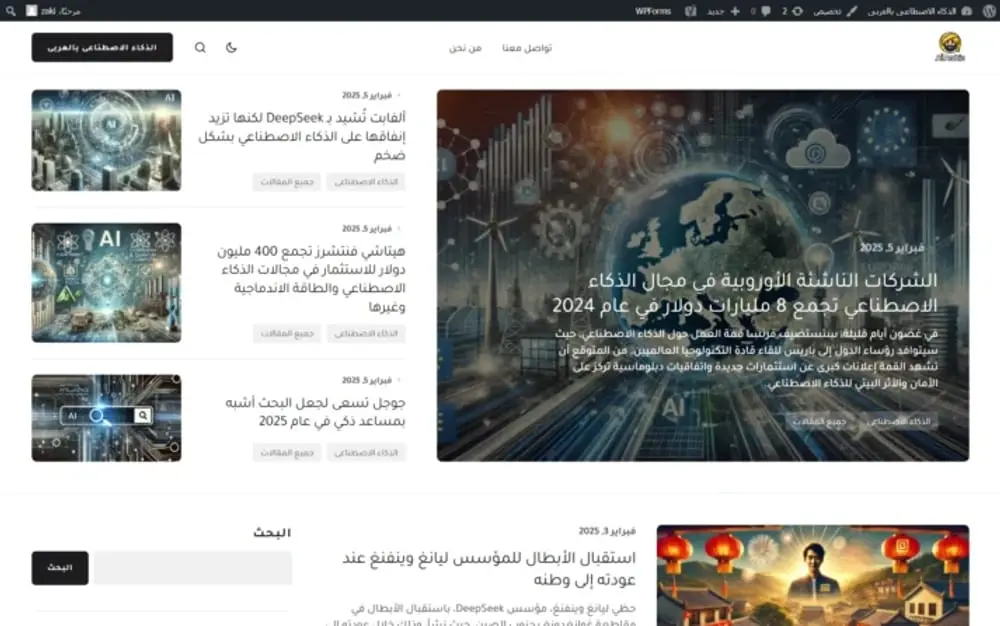Click the black البحث search submit button
Viewport: 1000px width, 626px height.
(x=60, y=568)
